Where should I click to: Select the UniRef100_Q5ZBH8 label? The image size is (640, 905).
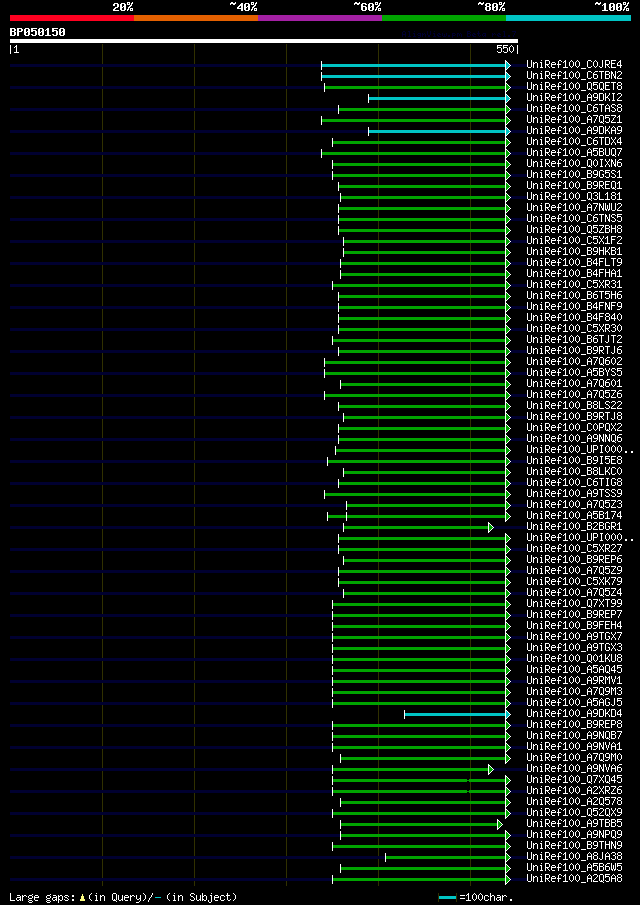pos(574,229)
